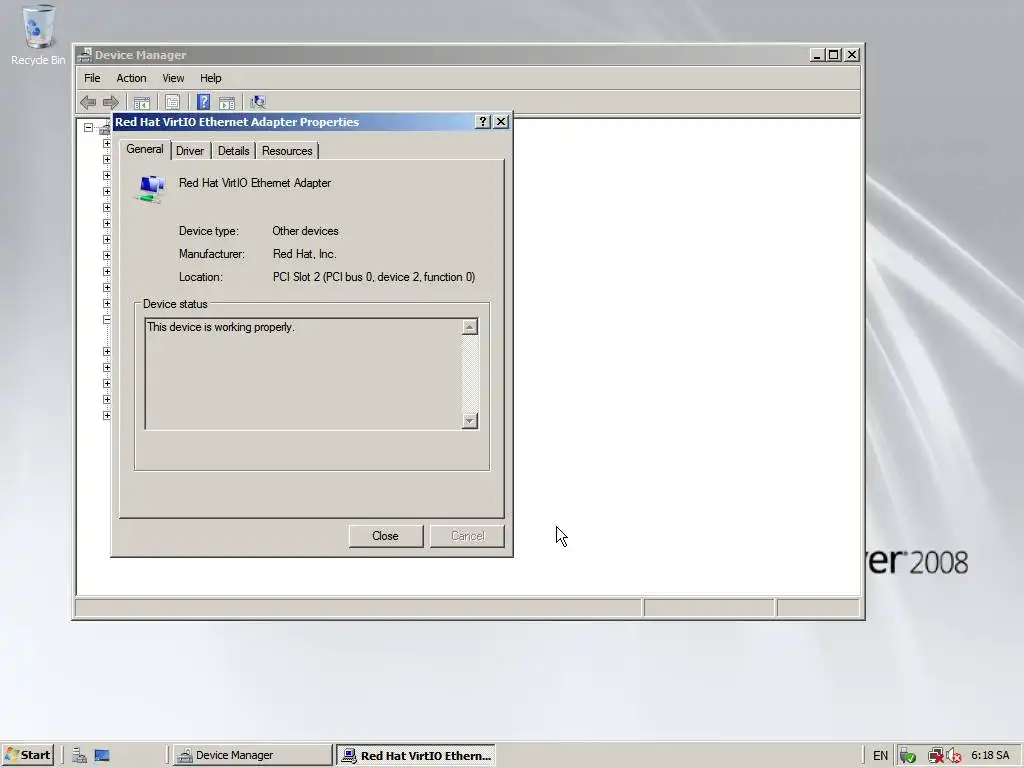Click the device status scrollbar track
This screenshot has width=1024, height=768.
click(470, 374)
